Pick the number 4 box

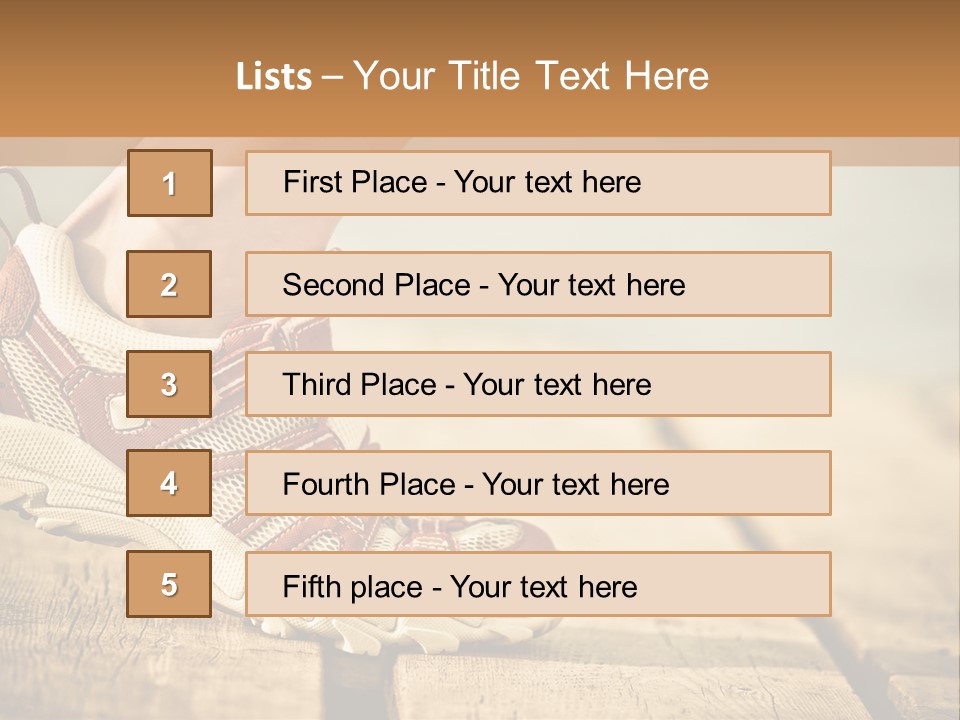(170, 483)
